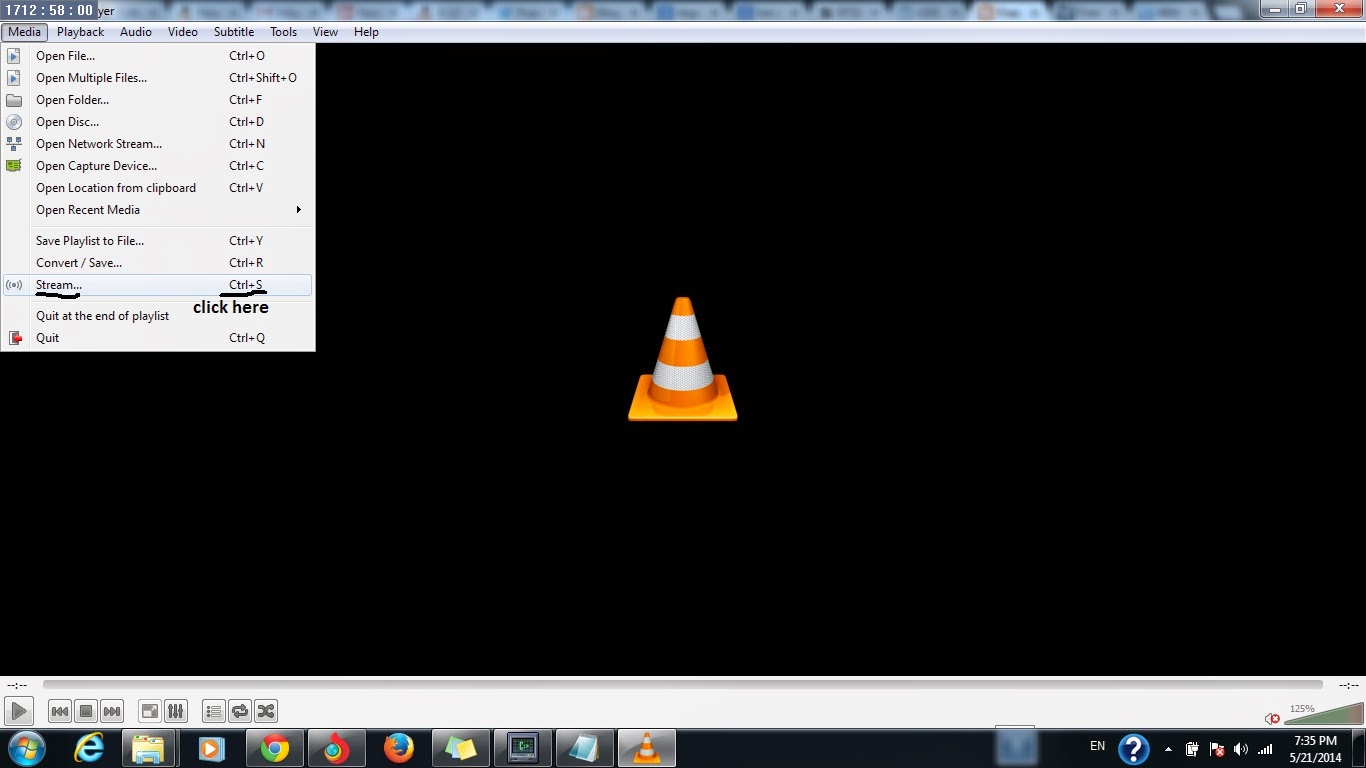Viewport: 1366px width, 768px height.
Task: Show hidden system tray icons
Action: pos(1168,747)
